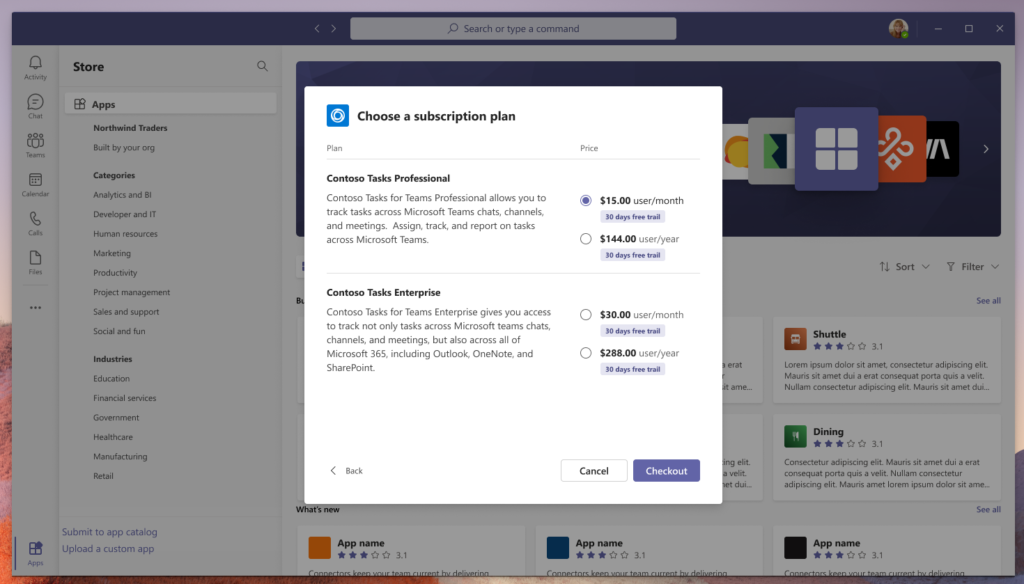The height and width of the screenshot is (584, 1024).
Task: Select the Apps tab in Store
Action: point(170,104)
